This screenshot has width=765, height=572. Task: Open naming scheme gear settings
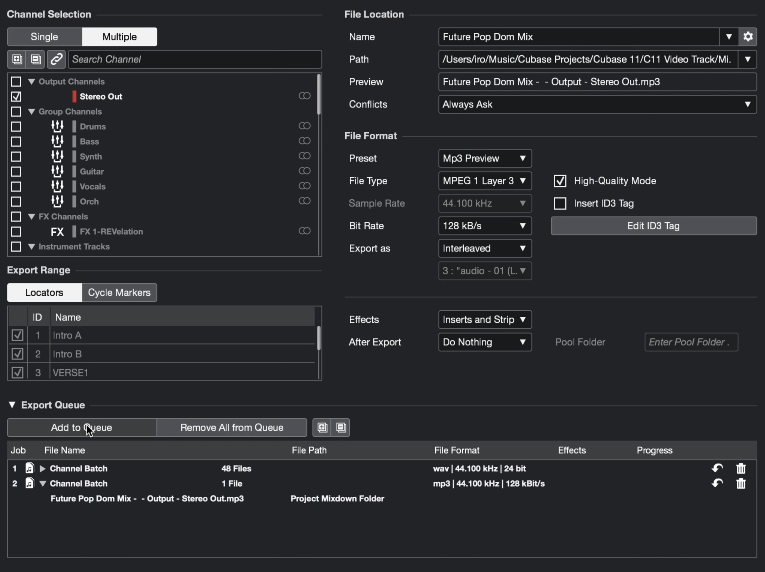[747, 37]
